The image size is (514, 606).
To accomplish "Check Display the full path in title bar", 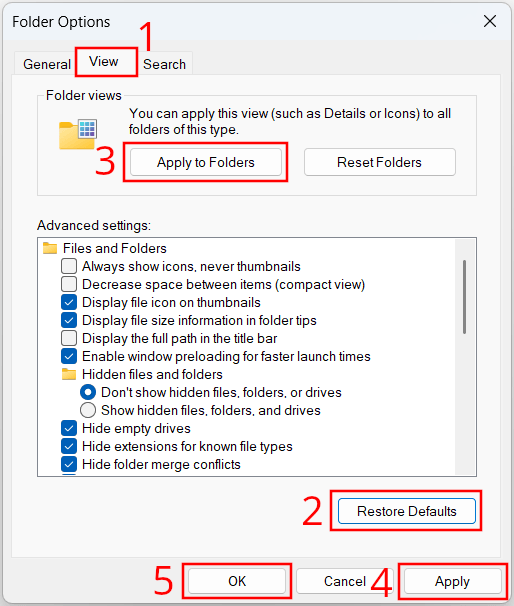I will click(69, 338).
